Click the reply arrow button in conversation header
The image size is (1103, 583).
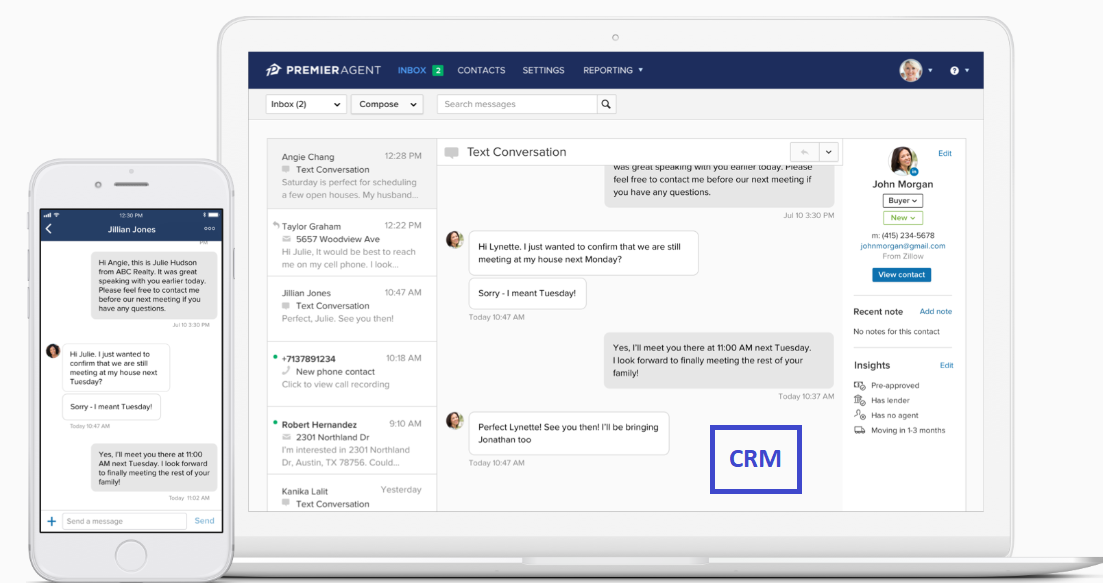point(804,152)
